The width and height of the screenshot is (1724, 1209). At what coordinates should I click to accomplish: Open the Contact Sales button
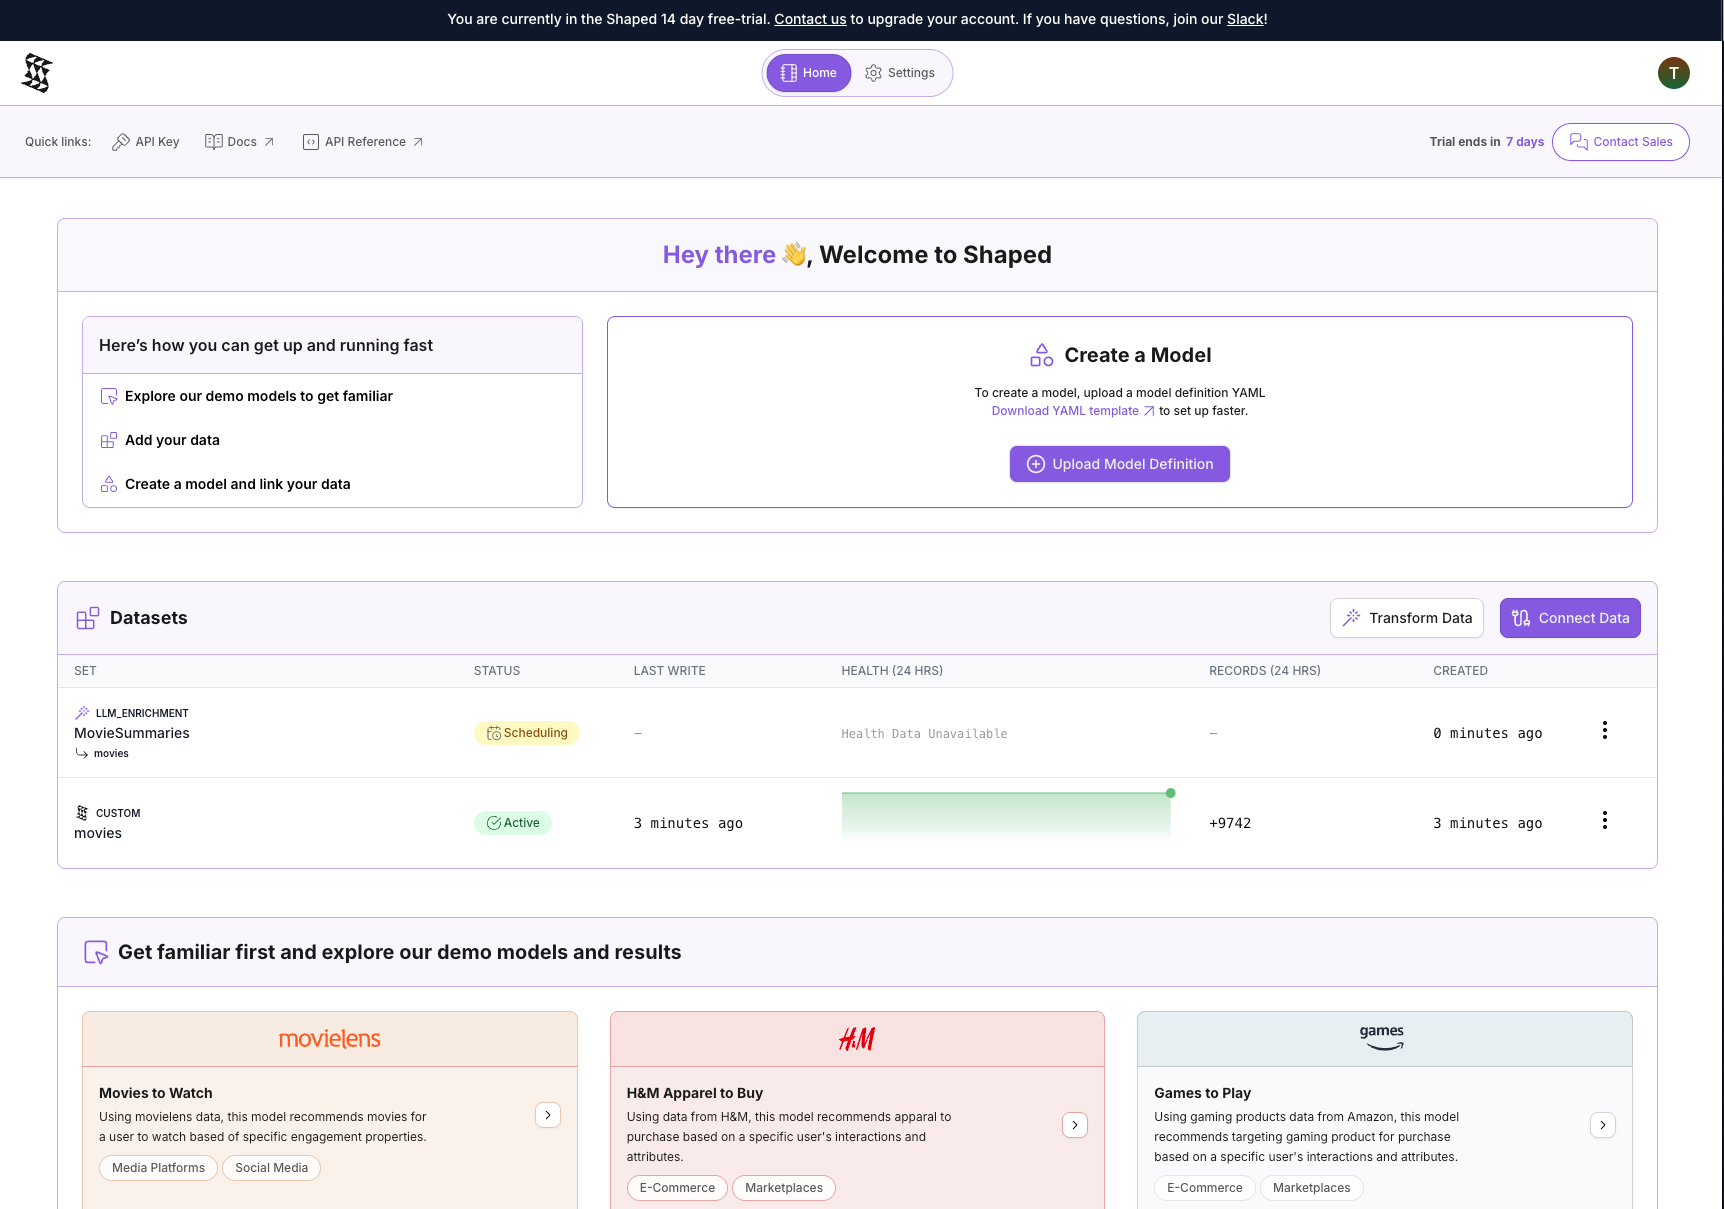(x=1620, y=142)
